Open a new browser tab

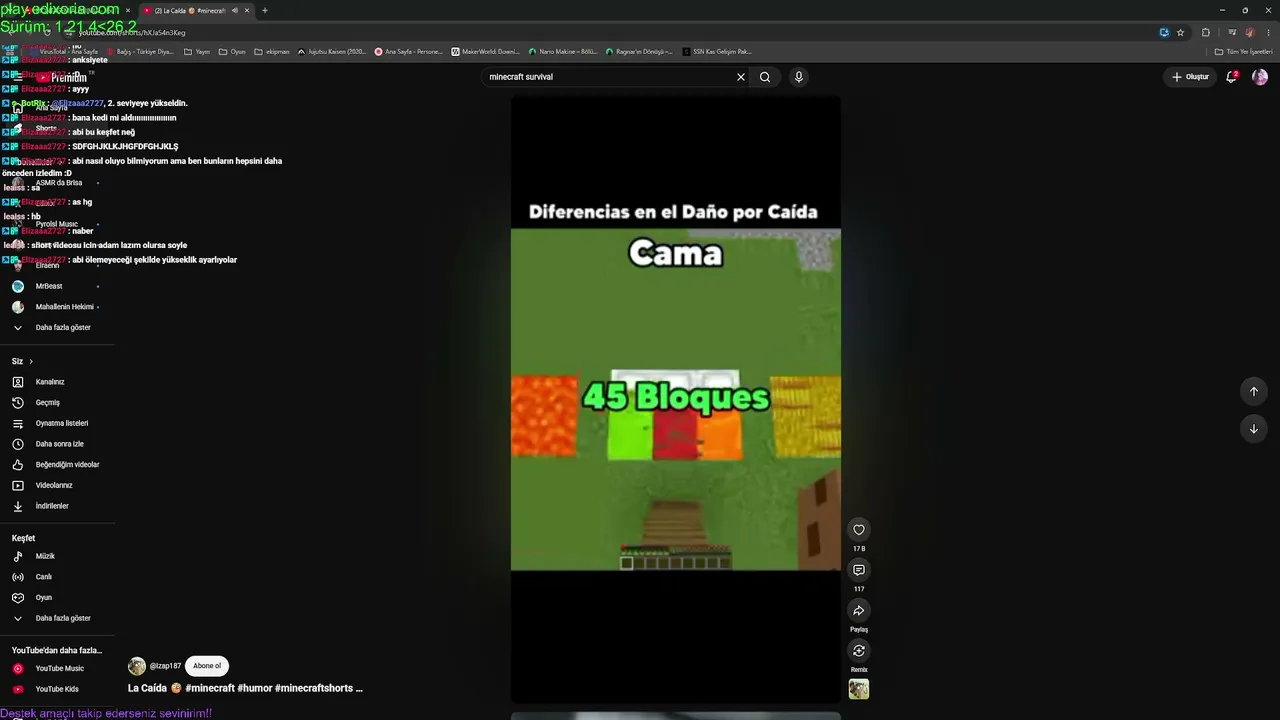[x=265, y=10]
